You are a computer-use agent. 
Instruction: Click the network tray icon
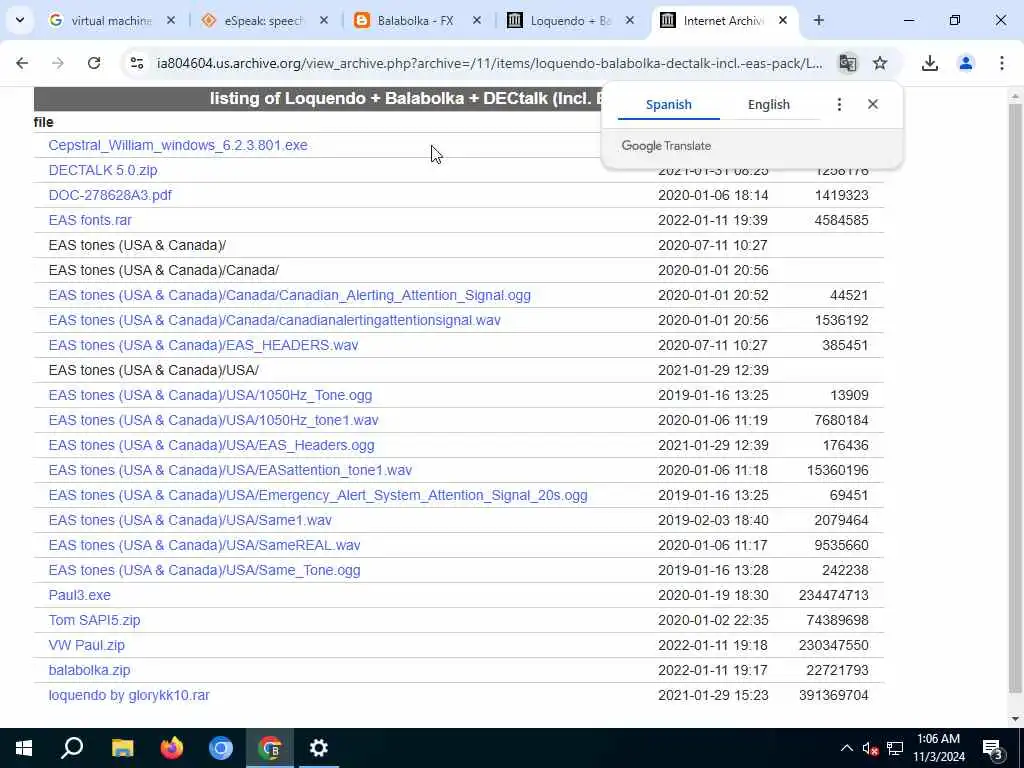895,748
